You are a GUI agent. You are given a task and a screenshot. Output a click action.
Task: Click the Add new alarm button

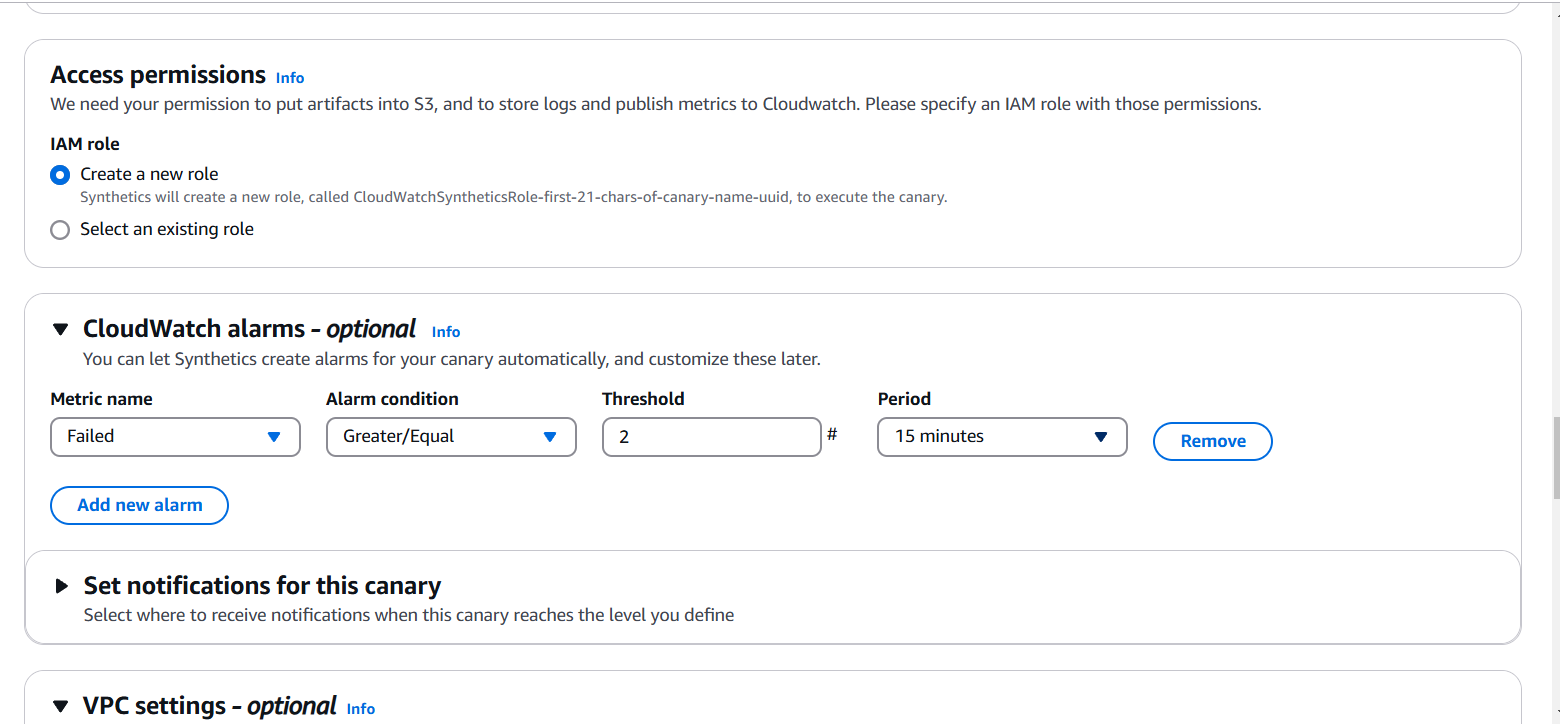coord(139,505)
